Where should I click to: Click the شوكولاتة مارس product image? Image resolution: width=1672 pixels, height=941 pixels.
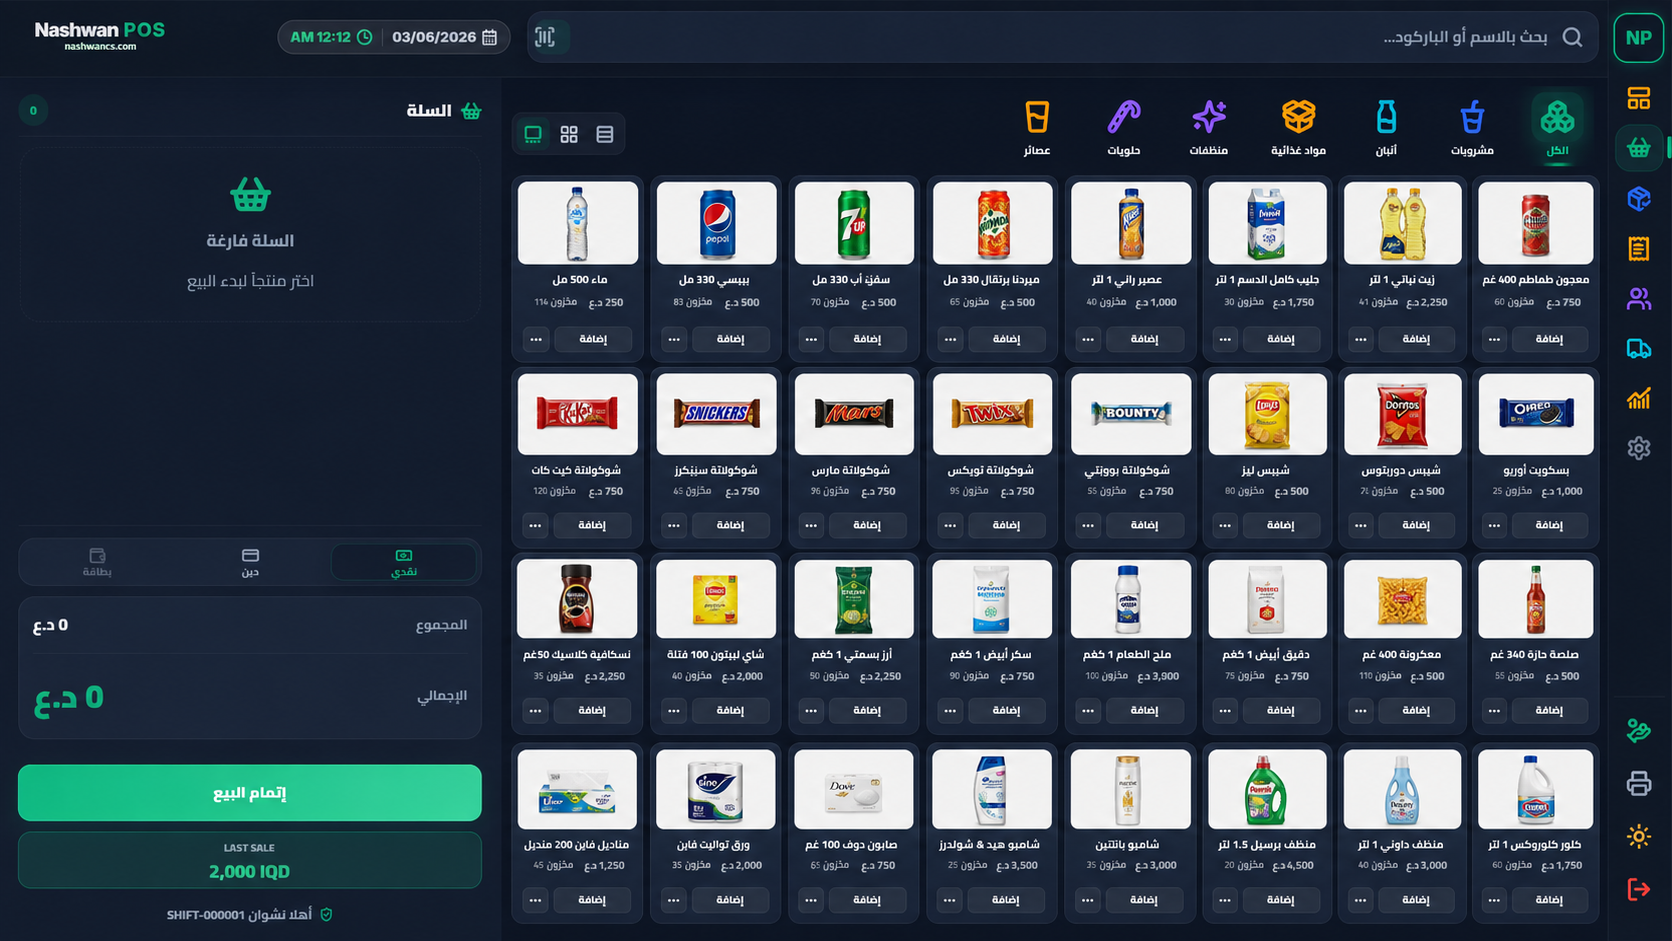click(854, 414)
